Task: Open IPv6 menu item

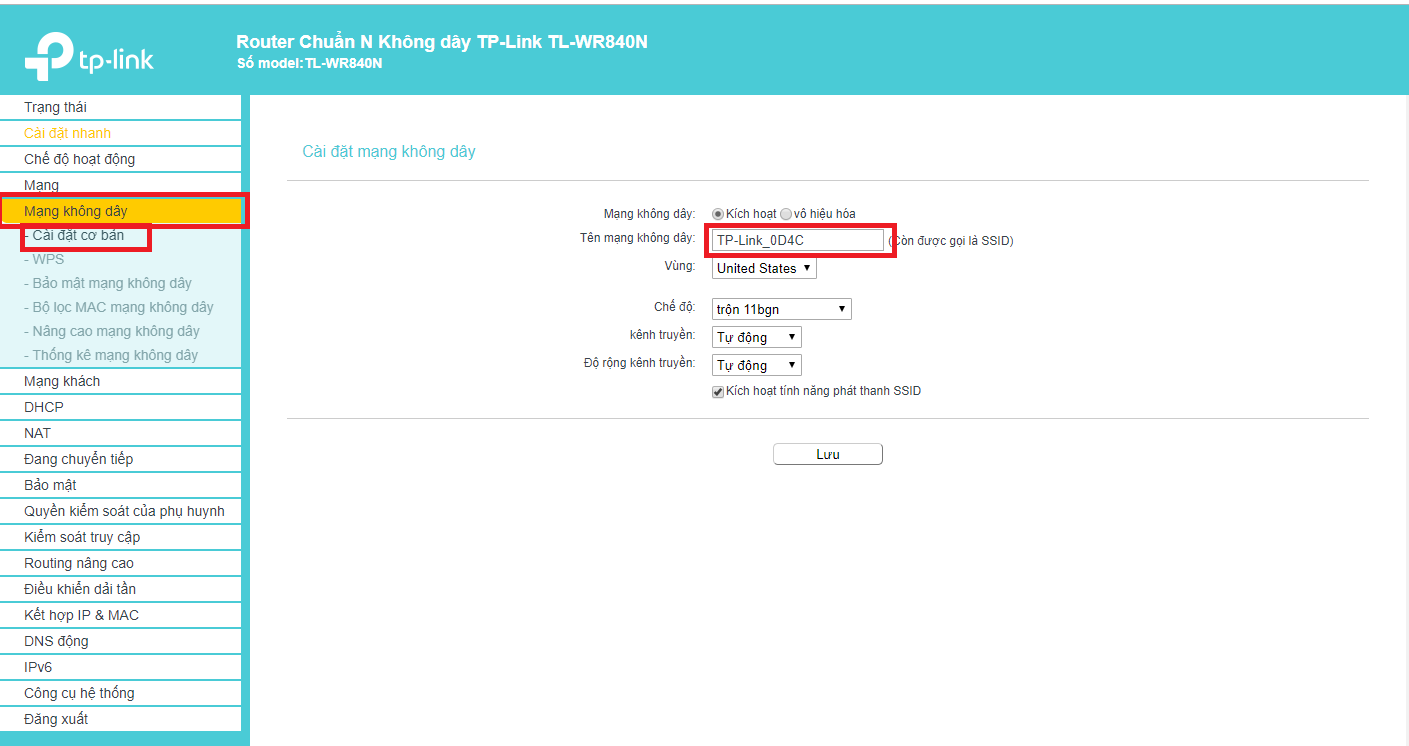Action: pos(121,667)
